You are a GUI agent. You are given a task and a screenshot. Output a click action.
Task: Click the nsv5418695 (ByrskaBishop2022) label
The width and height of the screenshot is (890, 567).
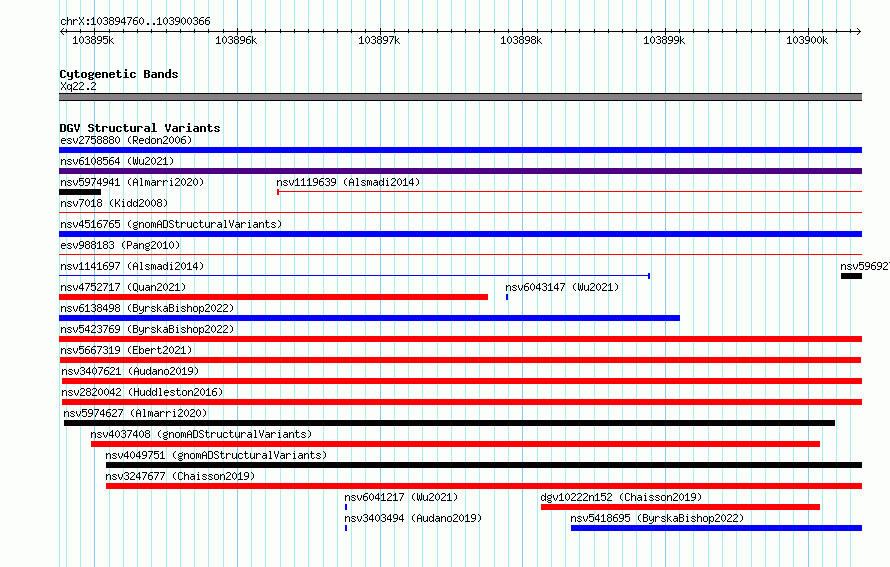coord(657,518)
